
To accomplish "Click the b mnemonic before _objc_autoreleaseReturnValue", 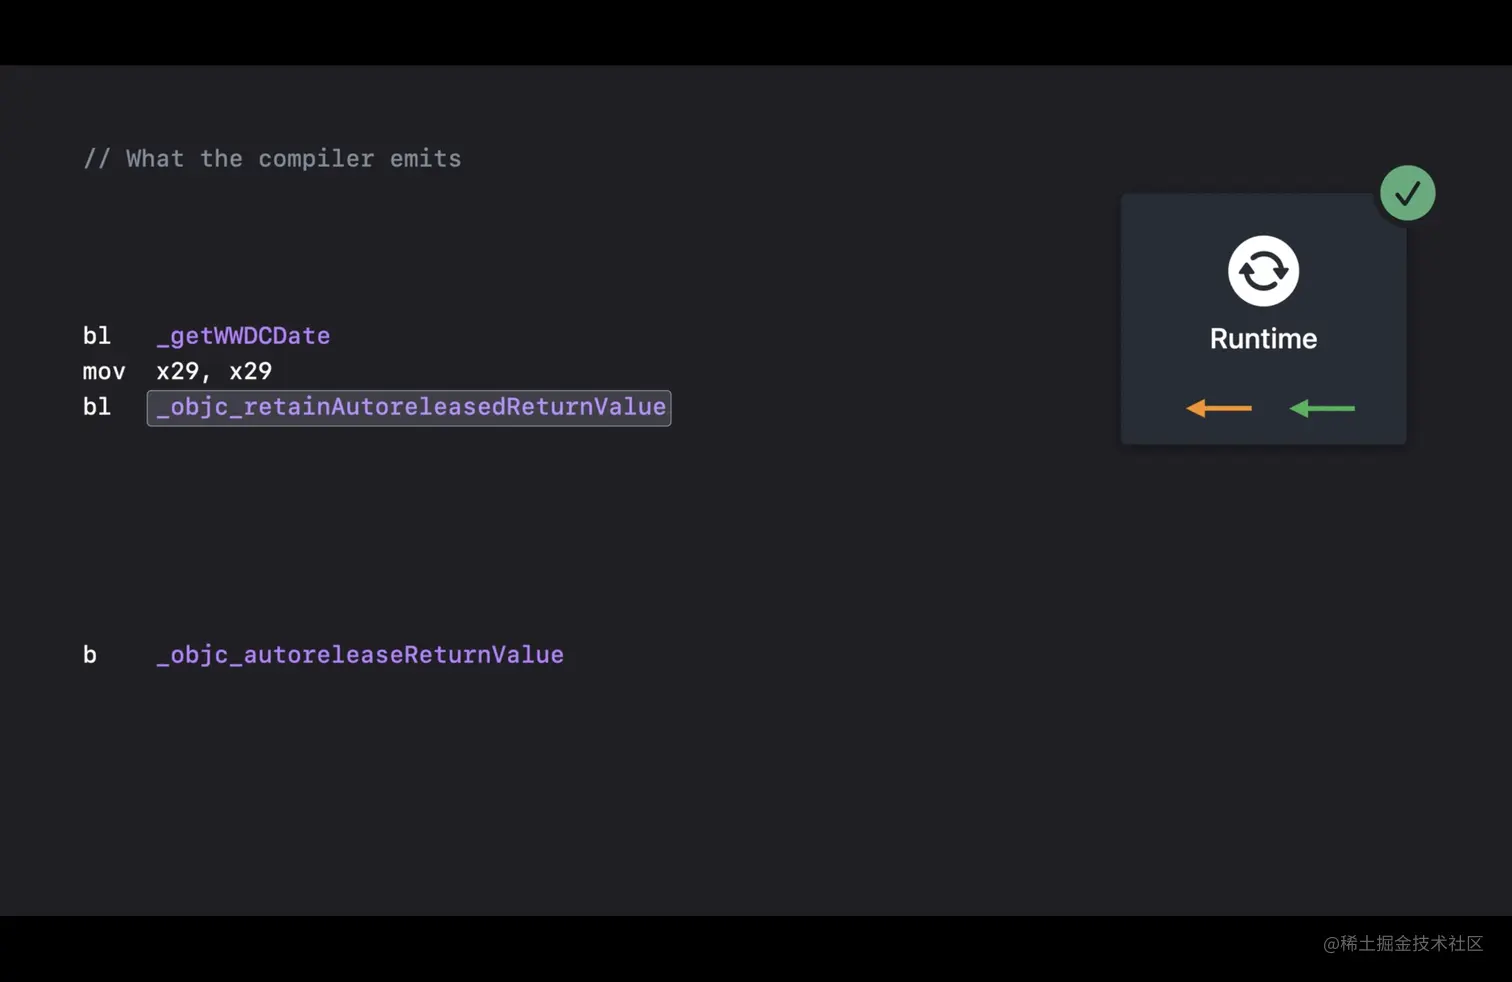I will click(x=90, y=655).
